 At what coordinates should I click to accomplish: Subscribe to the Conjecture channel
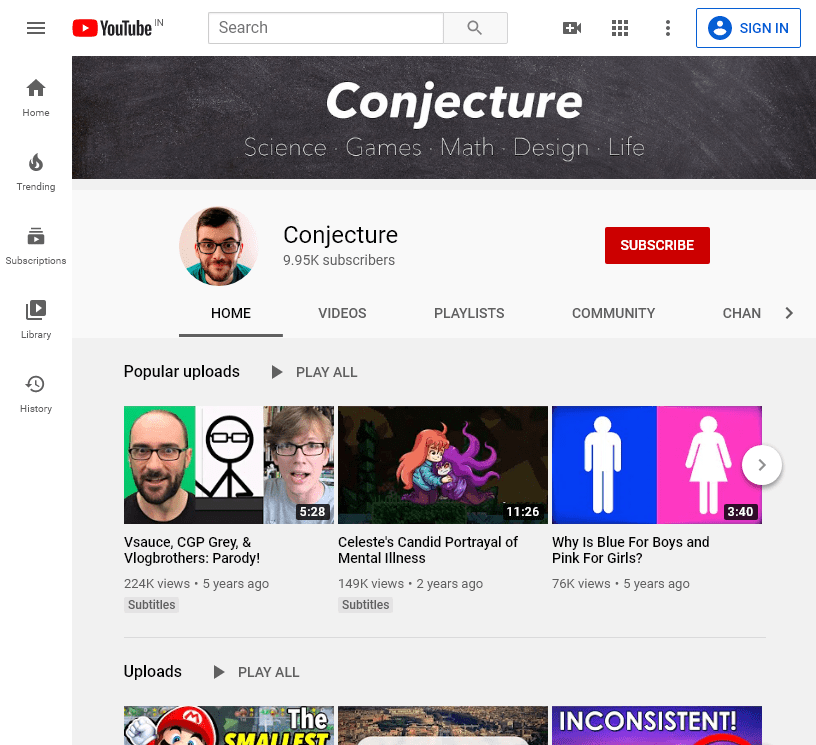click(x=657, y=245)
